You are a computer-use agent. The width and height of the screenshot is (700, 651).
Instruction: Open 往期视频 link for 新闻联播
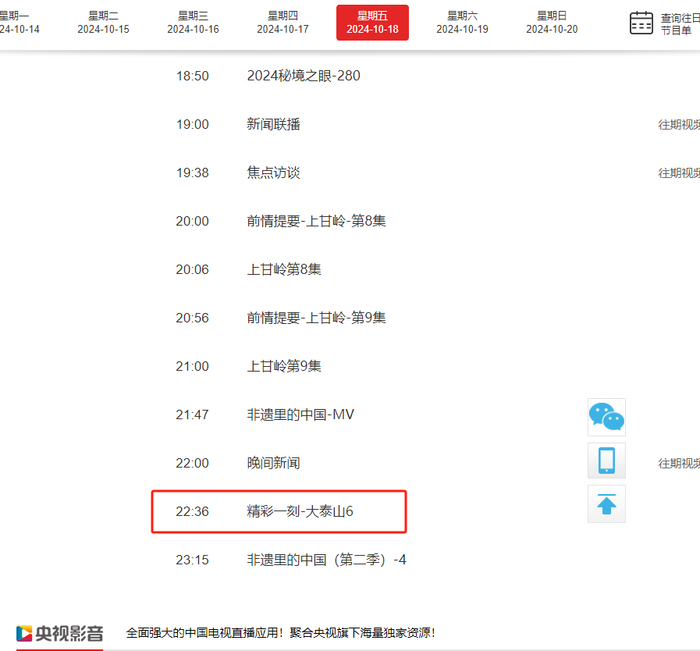tap(678, 125)
